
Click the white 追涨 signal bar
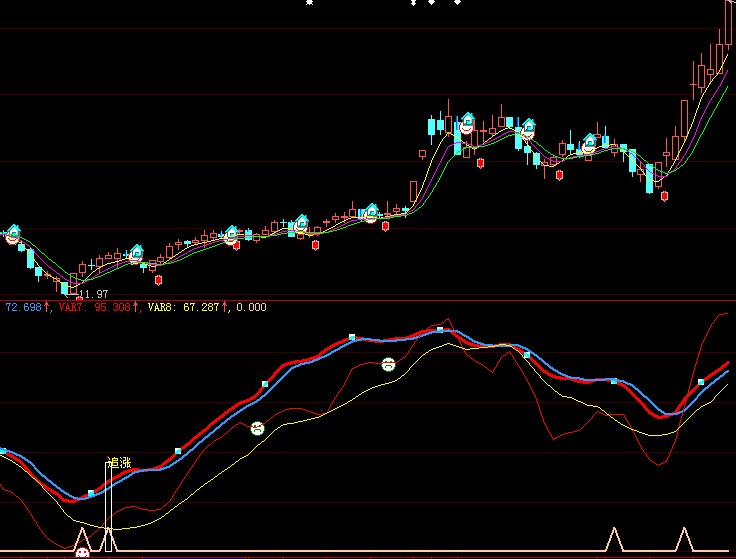click(x=108, y=506)
